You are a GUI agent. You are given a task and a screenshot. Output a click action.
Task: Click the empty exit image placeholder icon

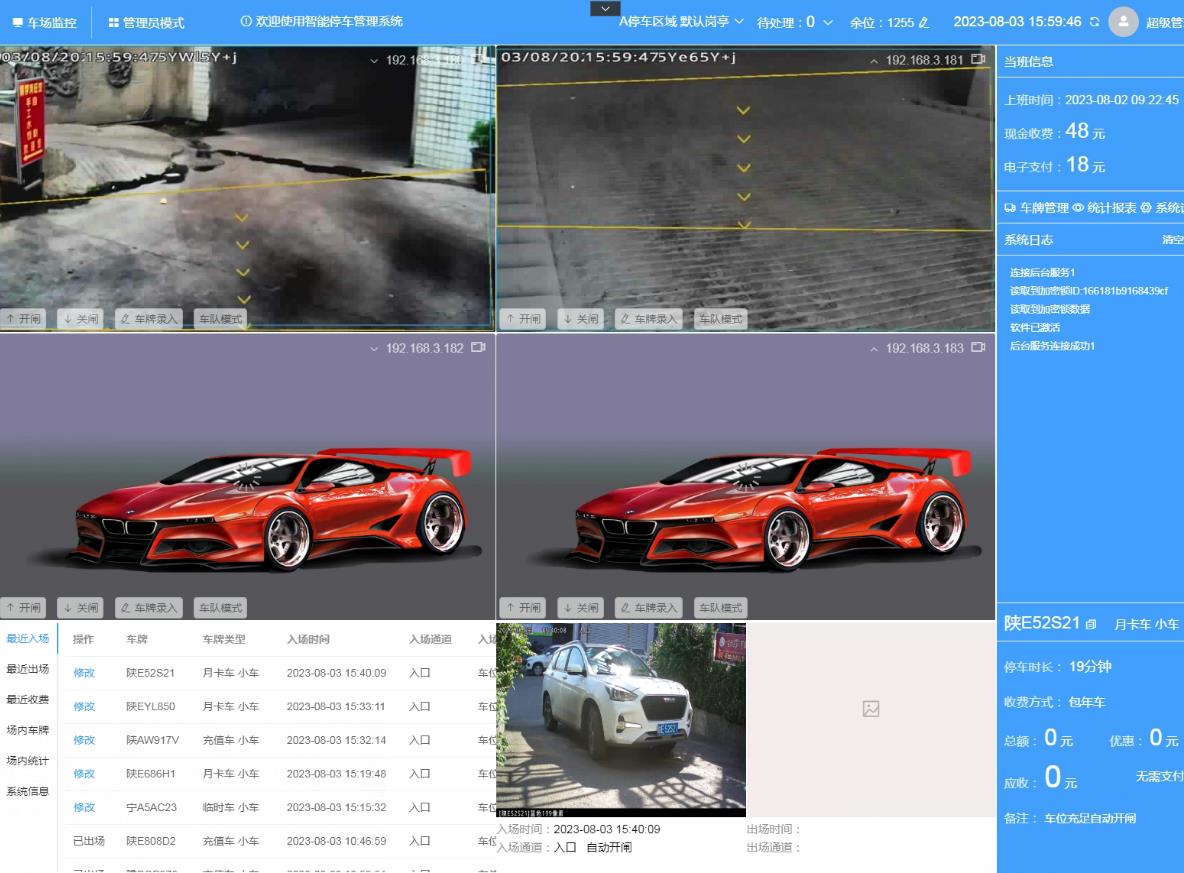[x=871, y=708]
